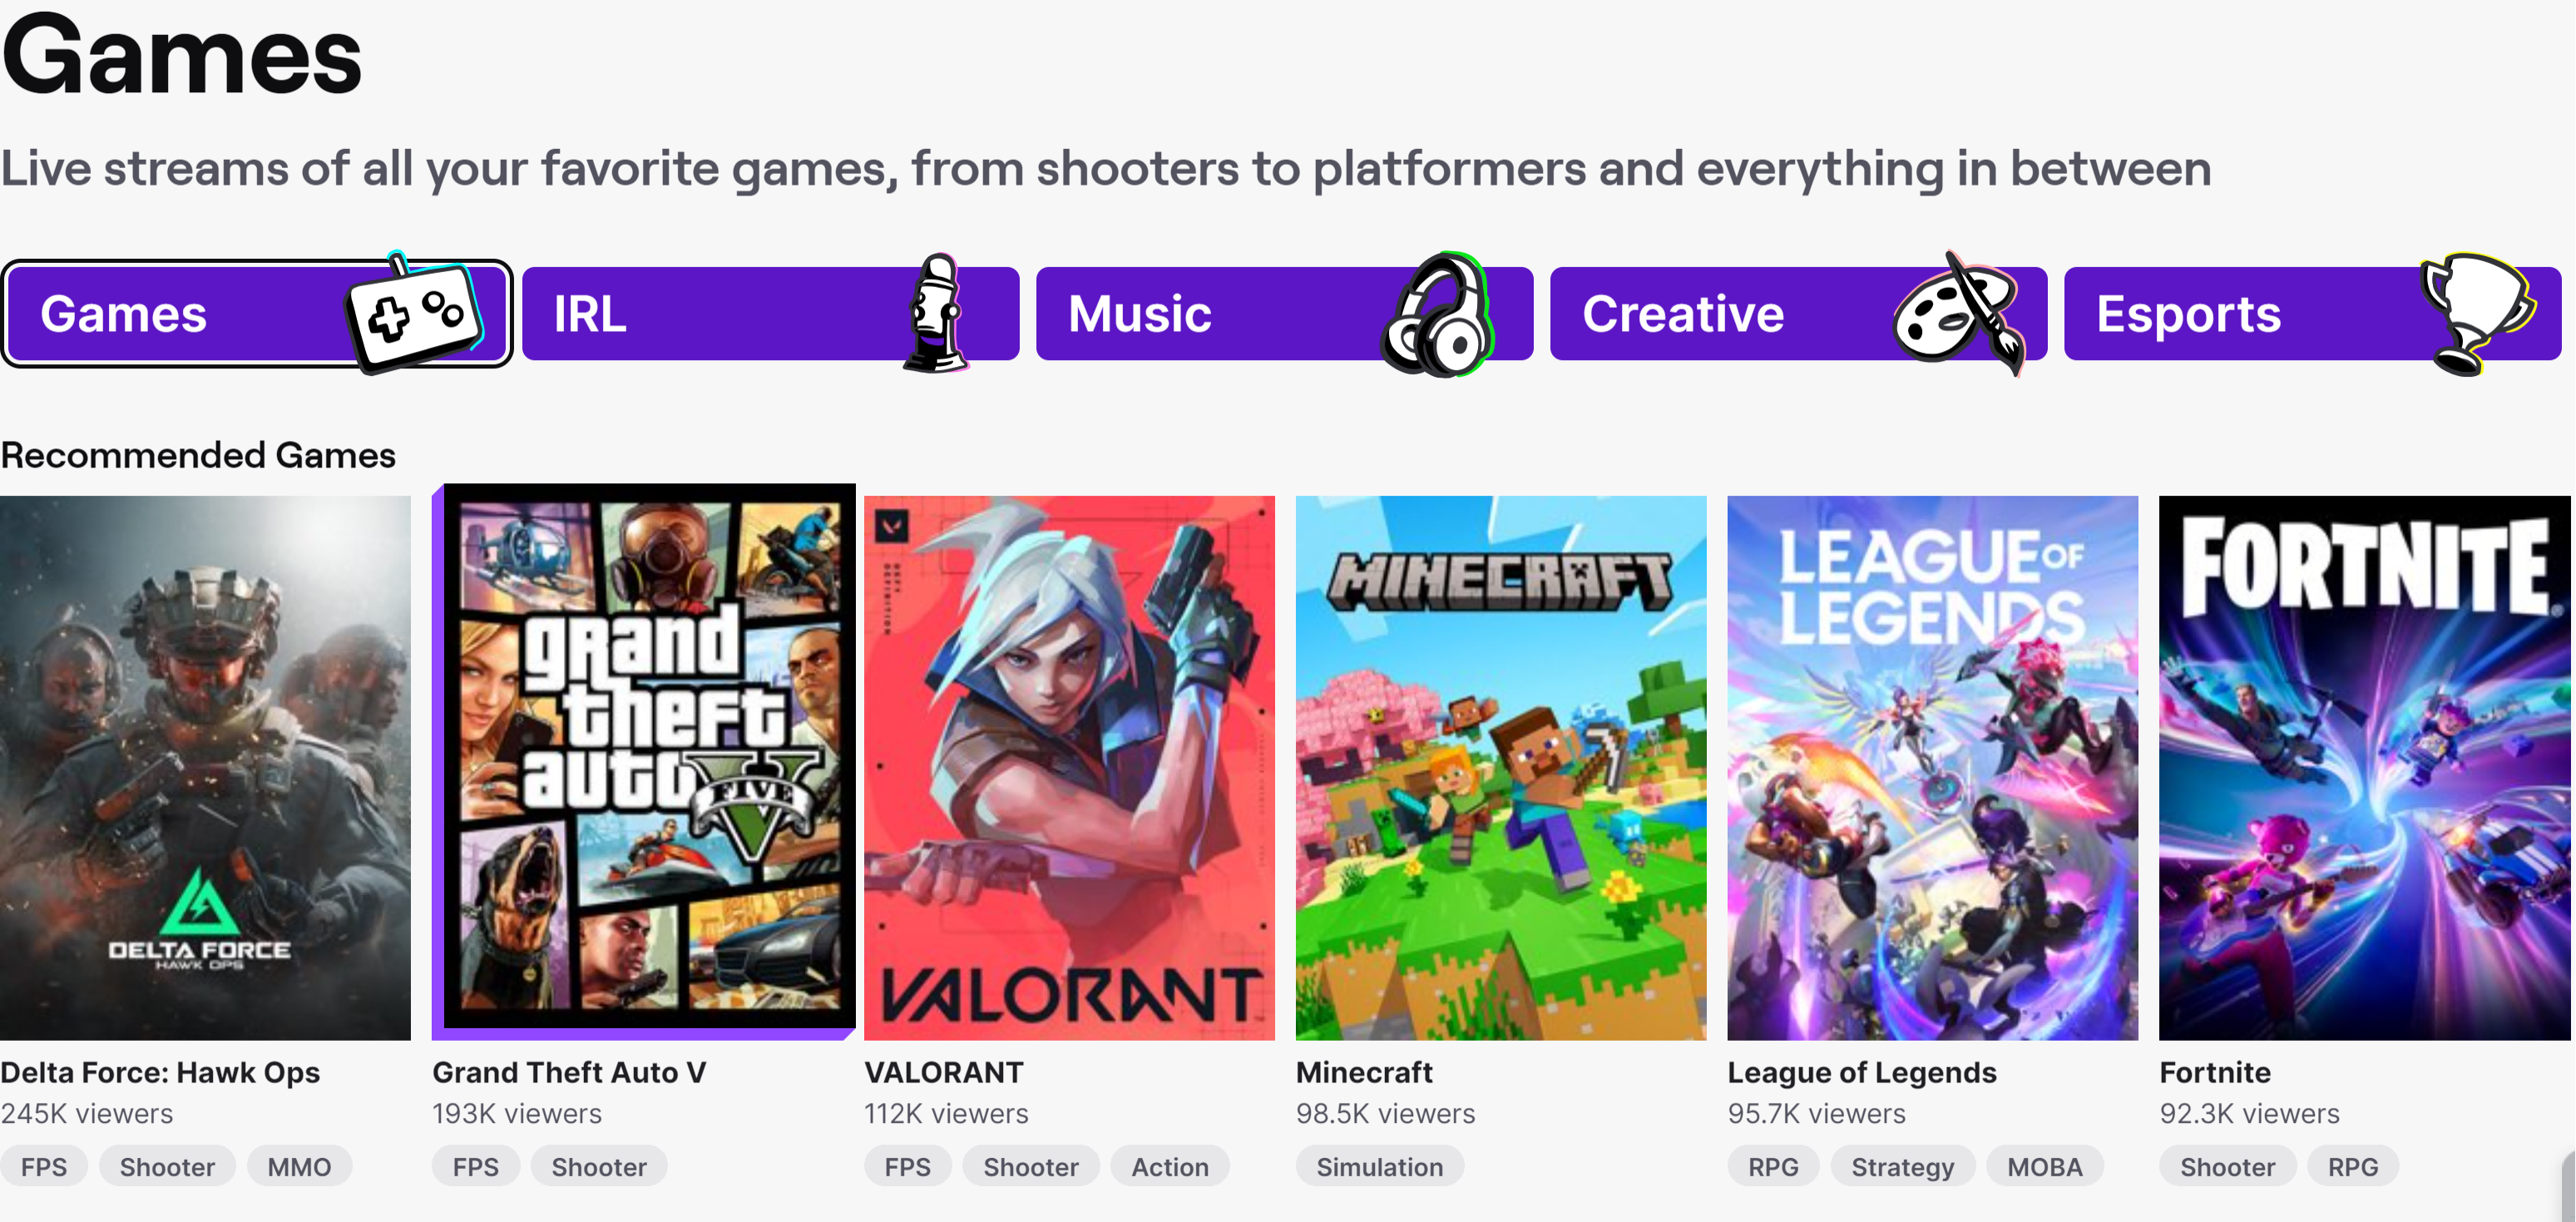
Task: Click the microphone icon on IRL
Action: click(936, 313)
